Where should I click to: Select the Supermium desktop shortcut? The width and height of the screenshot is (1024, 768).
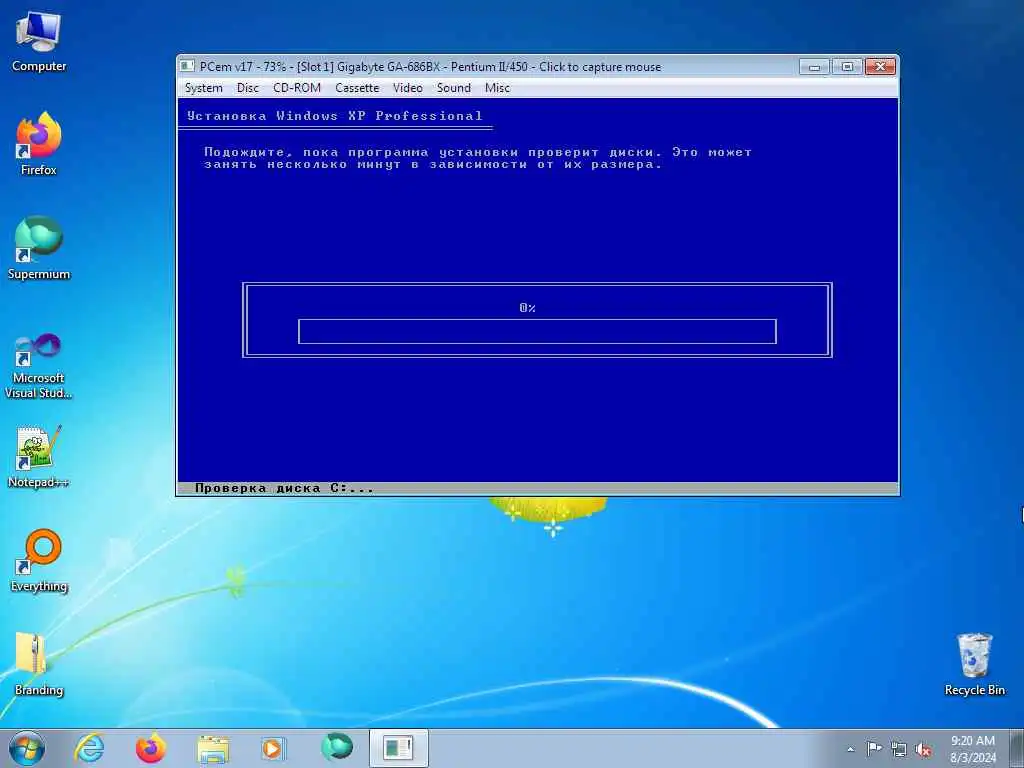pyautogui.click(x=39, y=249)
